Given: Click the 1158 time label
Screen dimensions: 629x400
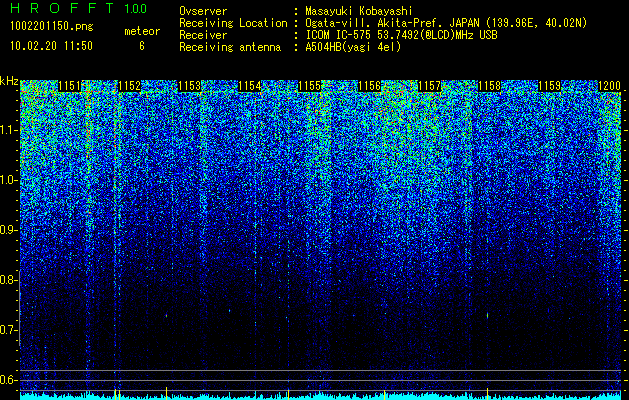Looking at the screenshot, I should coord(489,86).
